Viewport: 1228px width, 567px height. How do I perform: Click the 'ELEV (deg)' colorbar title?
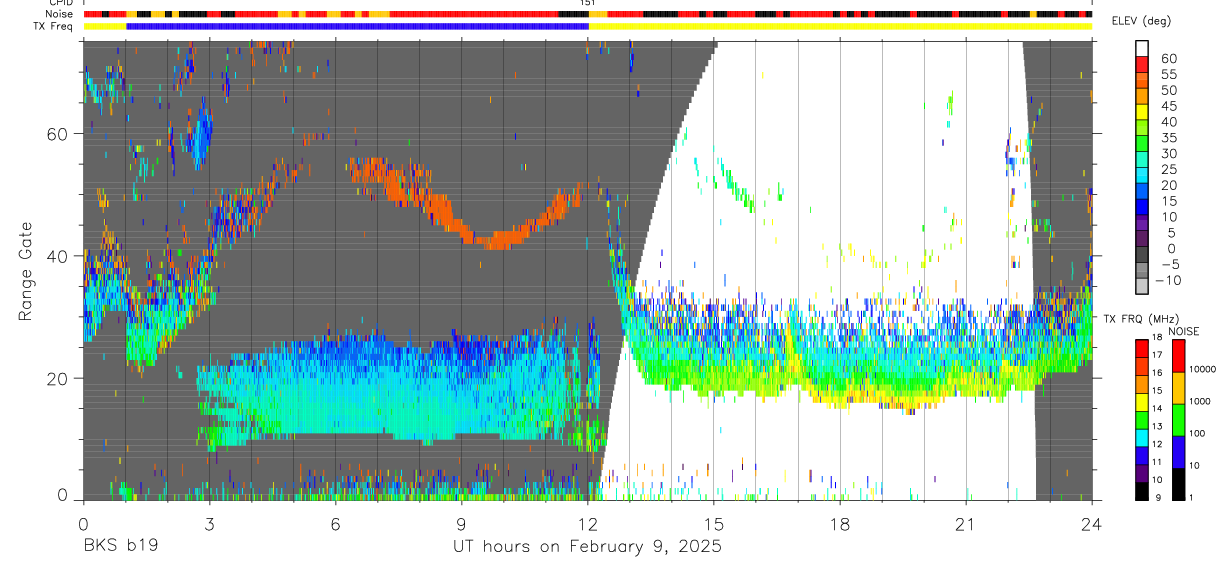click(1143, 21)
